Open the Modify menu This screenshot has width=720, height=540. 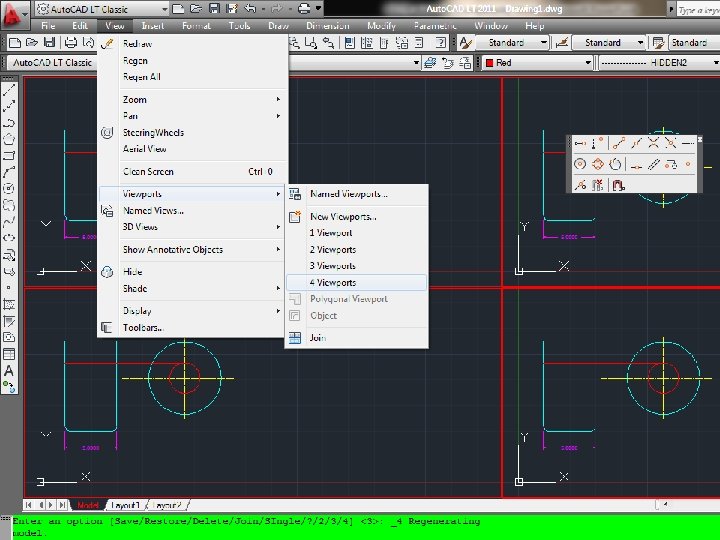click(x=381, y=26)
